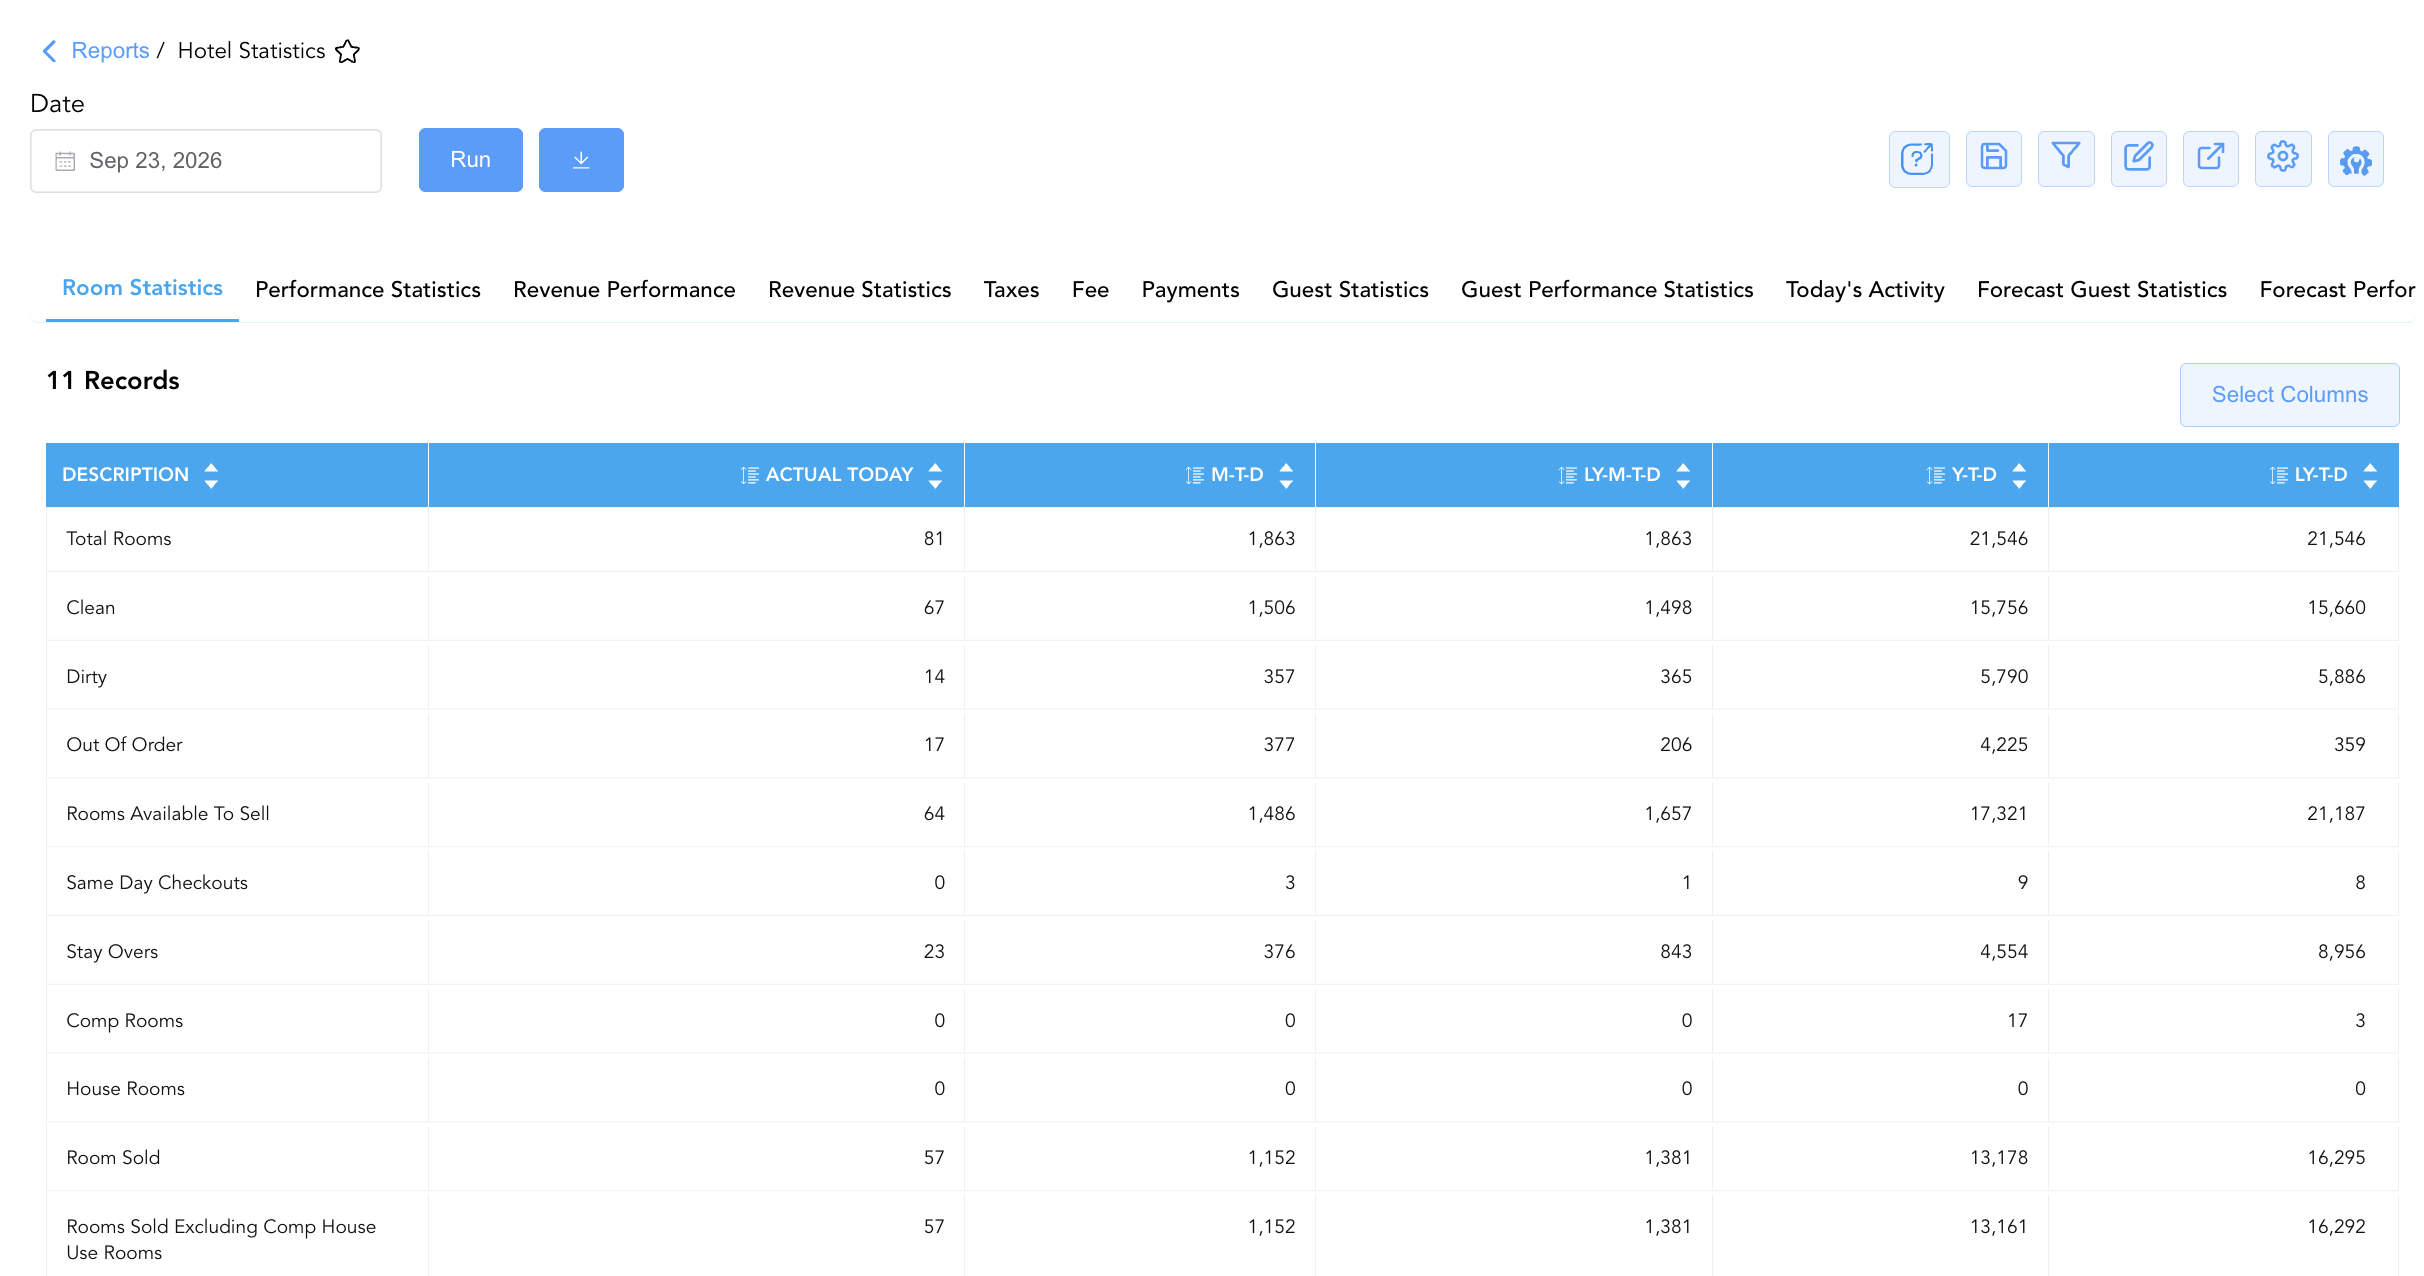Viewport: 2424px width, 1276px height.
Task: Switch to Today's Activity tab
Action: pyautogui.click(x=1865, y=290)
